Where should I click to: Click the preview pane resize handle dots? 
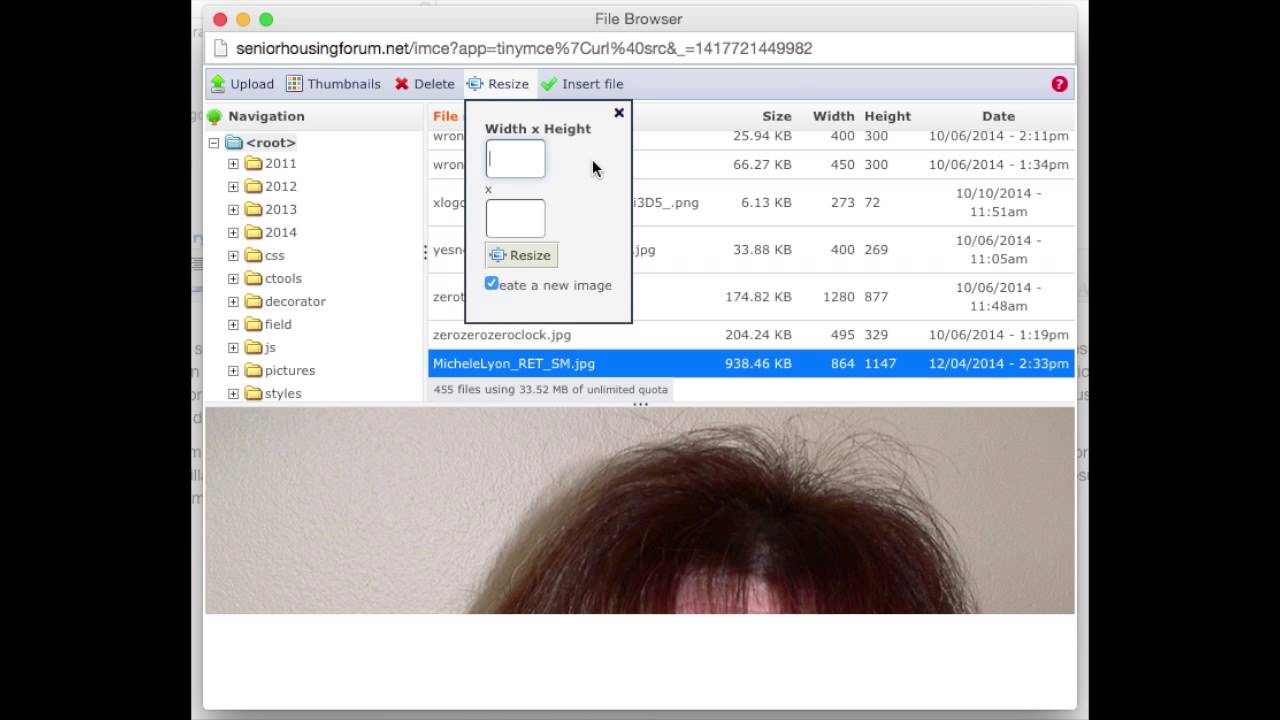point(640,404)
